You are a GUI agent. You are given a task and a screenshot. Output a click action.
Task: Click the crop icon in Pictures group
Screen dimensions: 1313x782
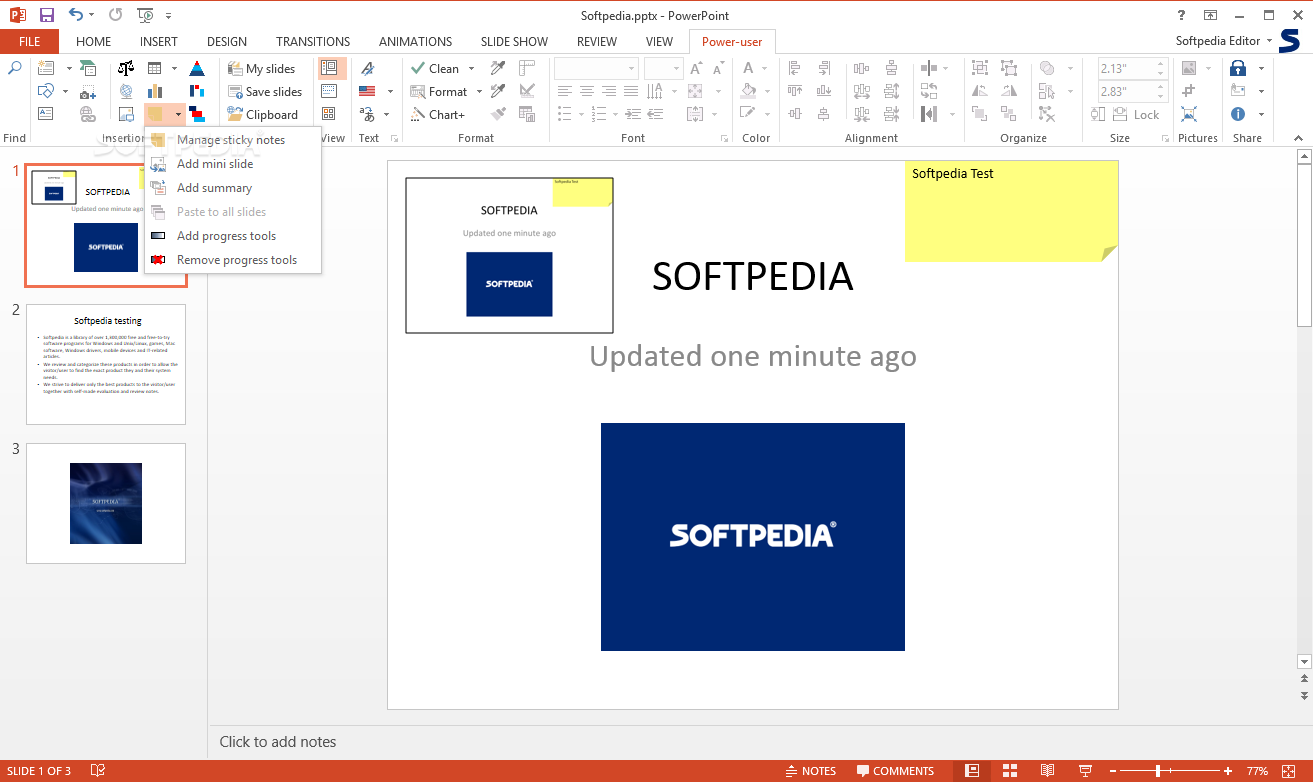pos(1189,91)
